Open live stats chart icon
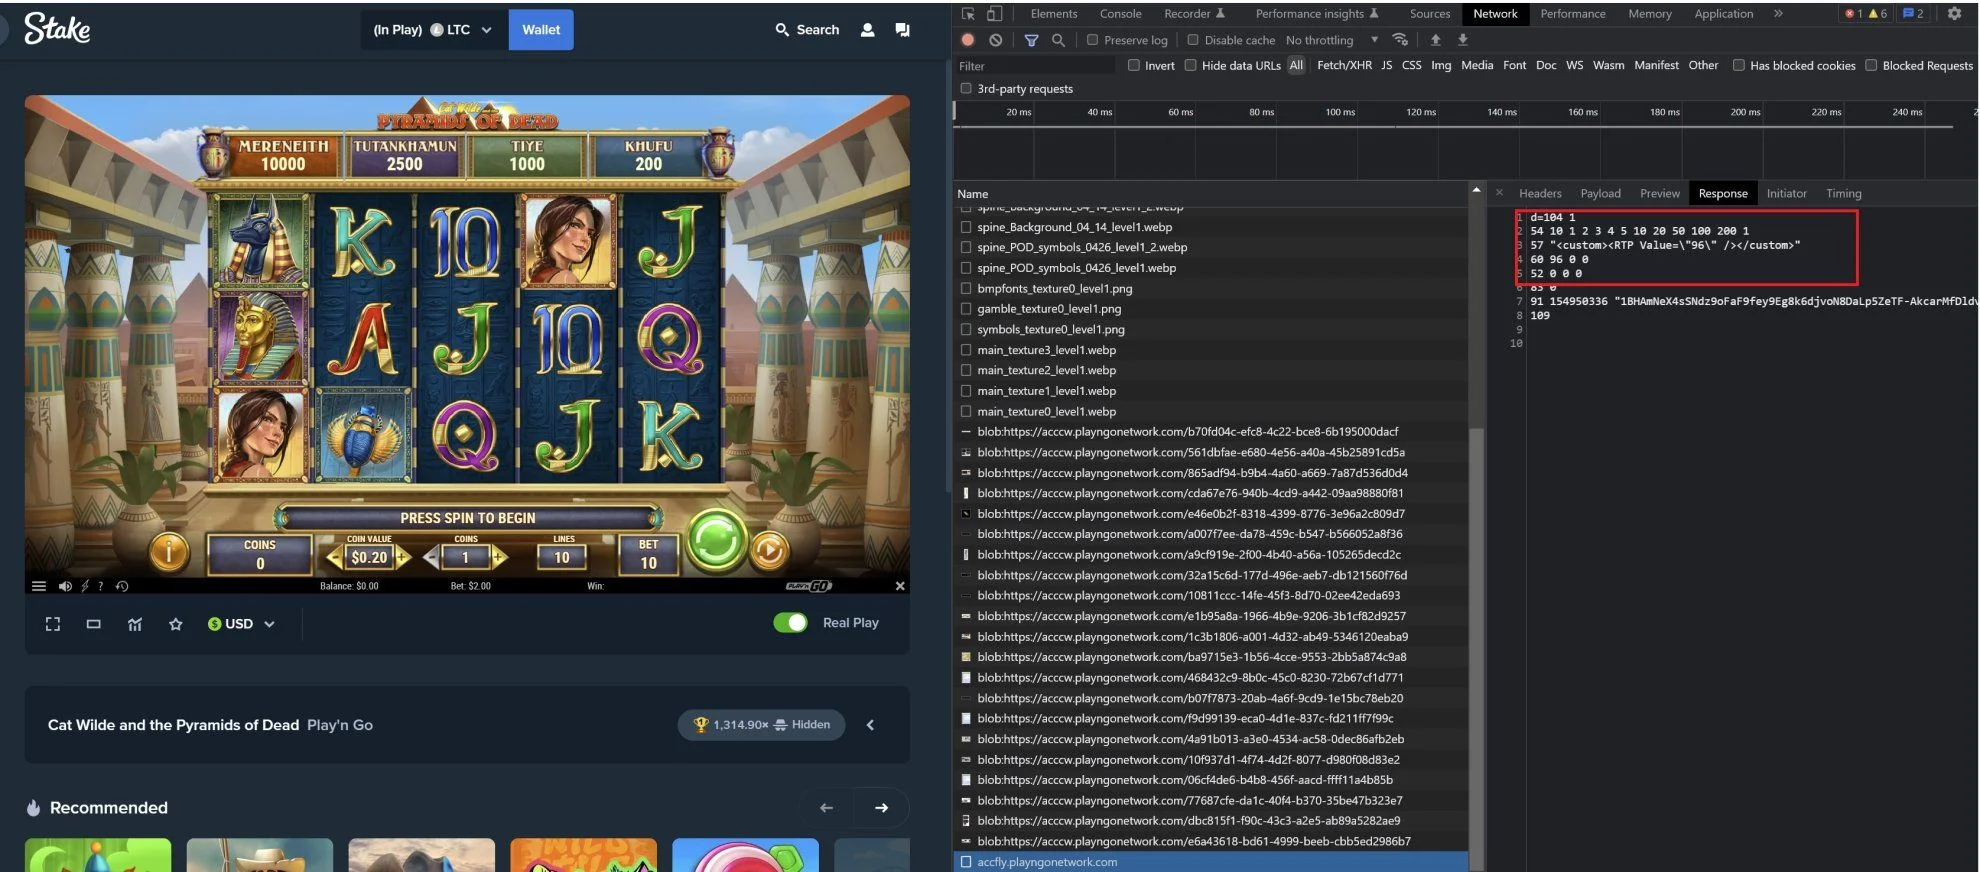 135,624
